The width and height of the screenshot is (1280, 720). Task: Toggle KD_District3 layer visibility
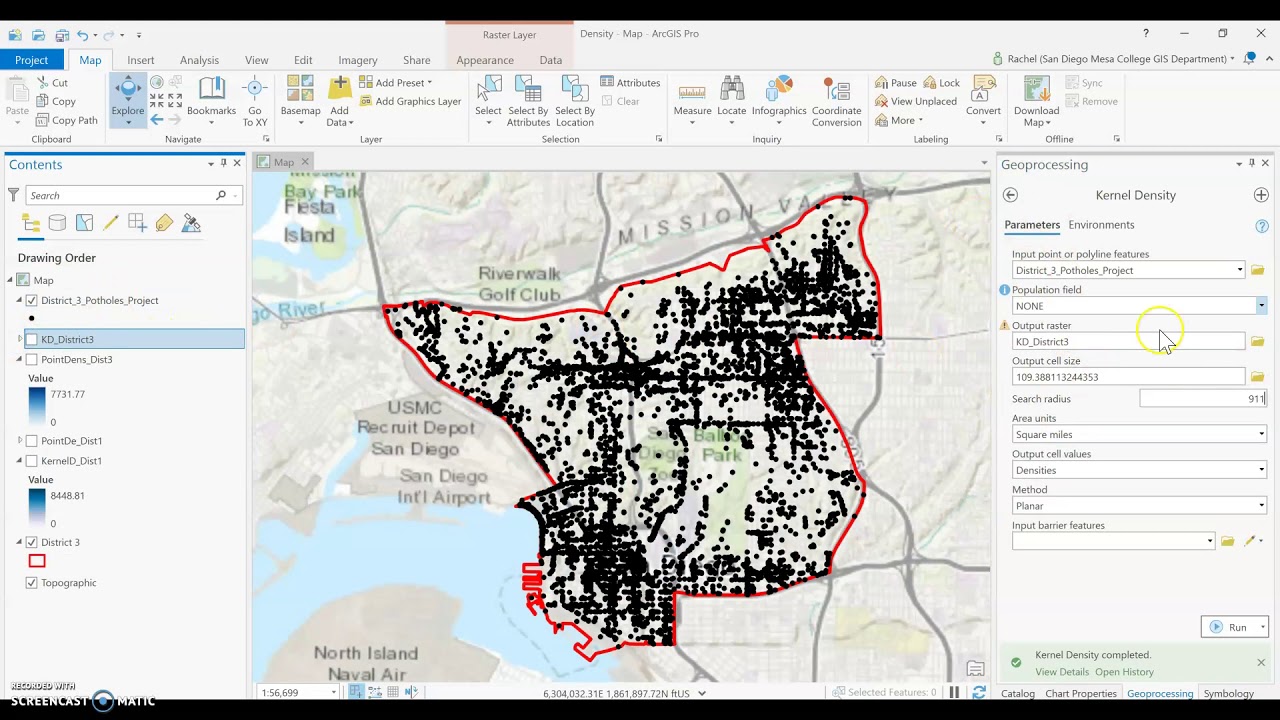pyautogui.click(x=32, y=340)
